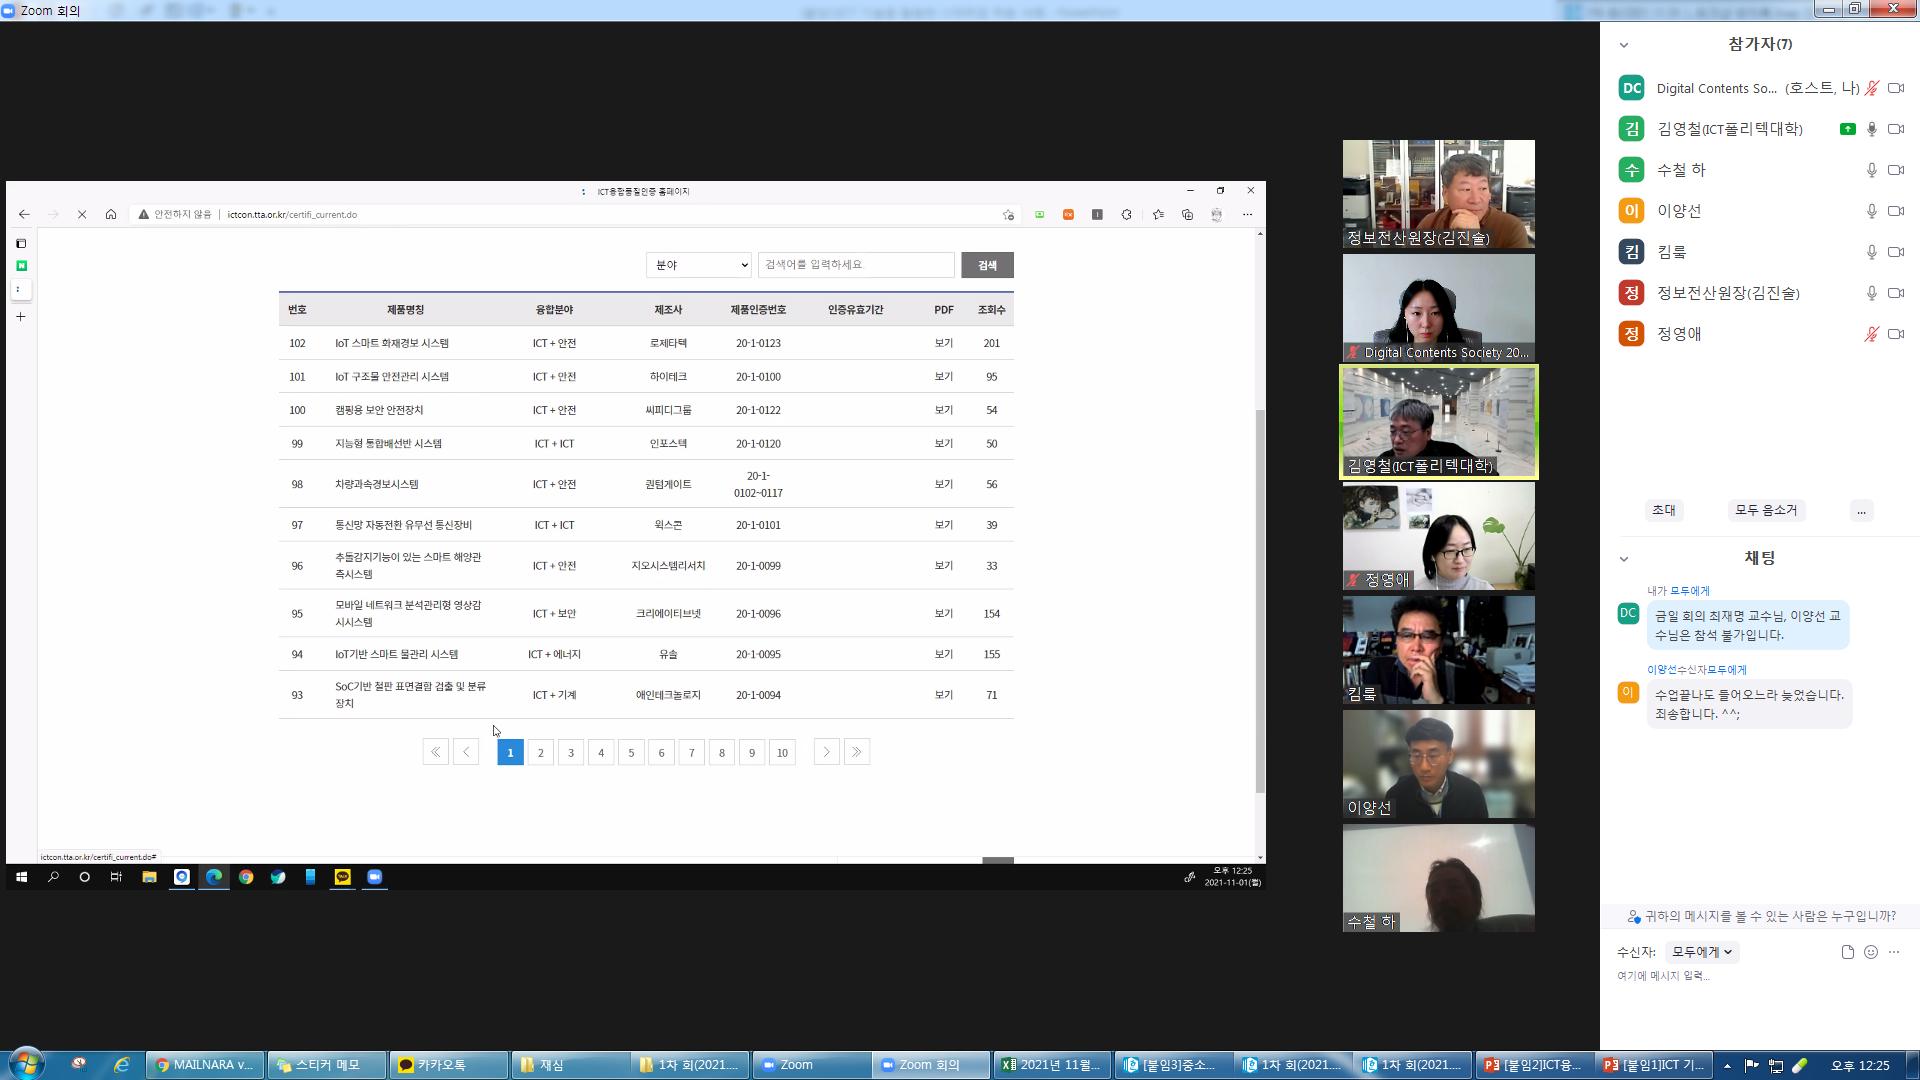Collapse 참가자 panel chevron

coord(1624,45)
